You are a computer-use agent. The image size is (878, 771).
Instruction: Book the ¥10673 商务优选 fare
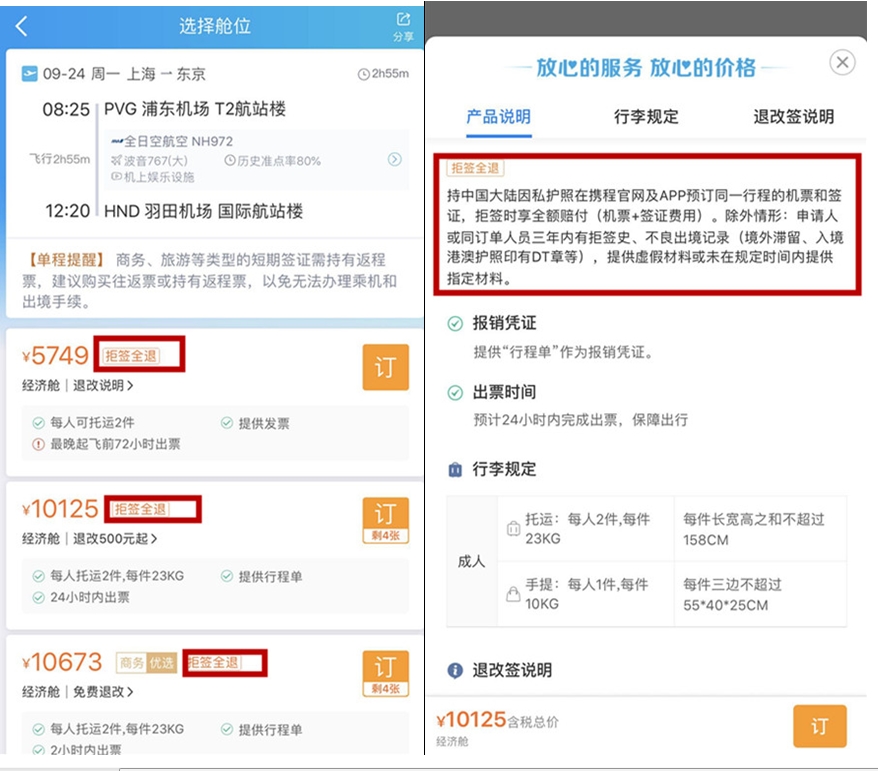coord(385,673)
